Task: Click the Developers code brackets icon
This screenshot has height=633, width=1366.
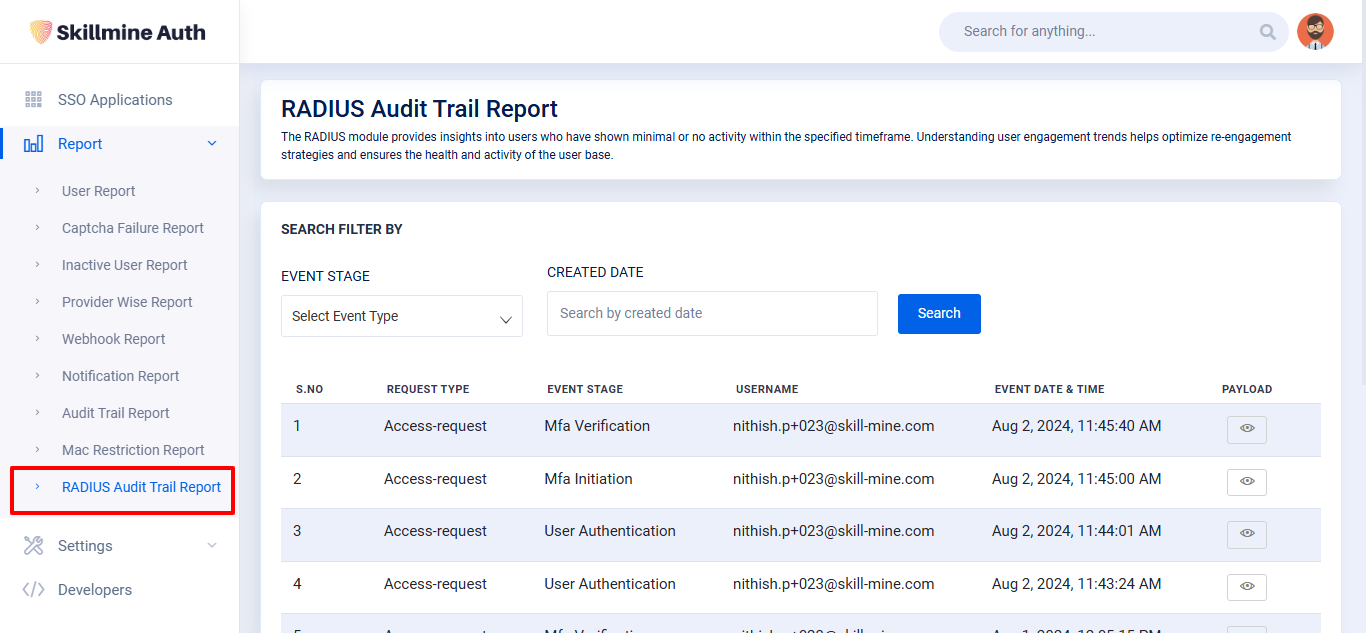Action: tap(33, 590)
